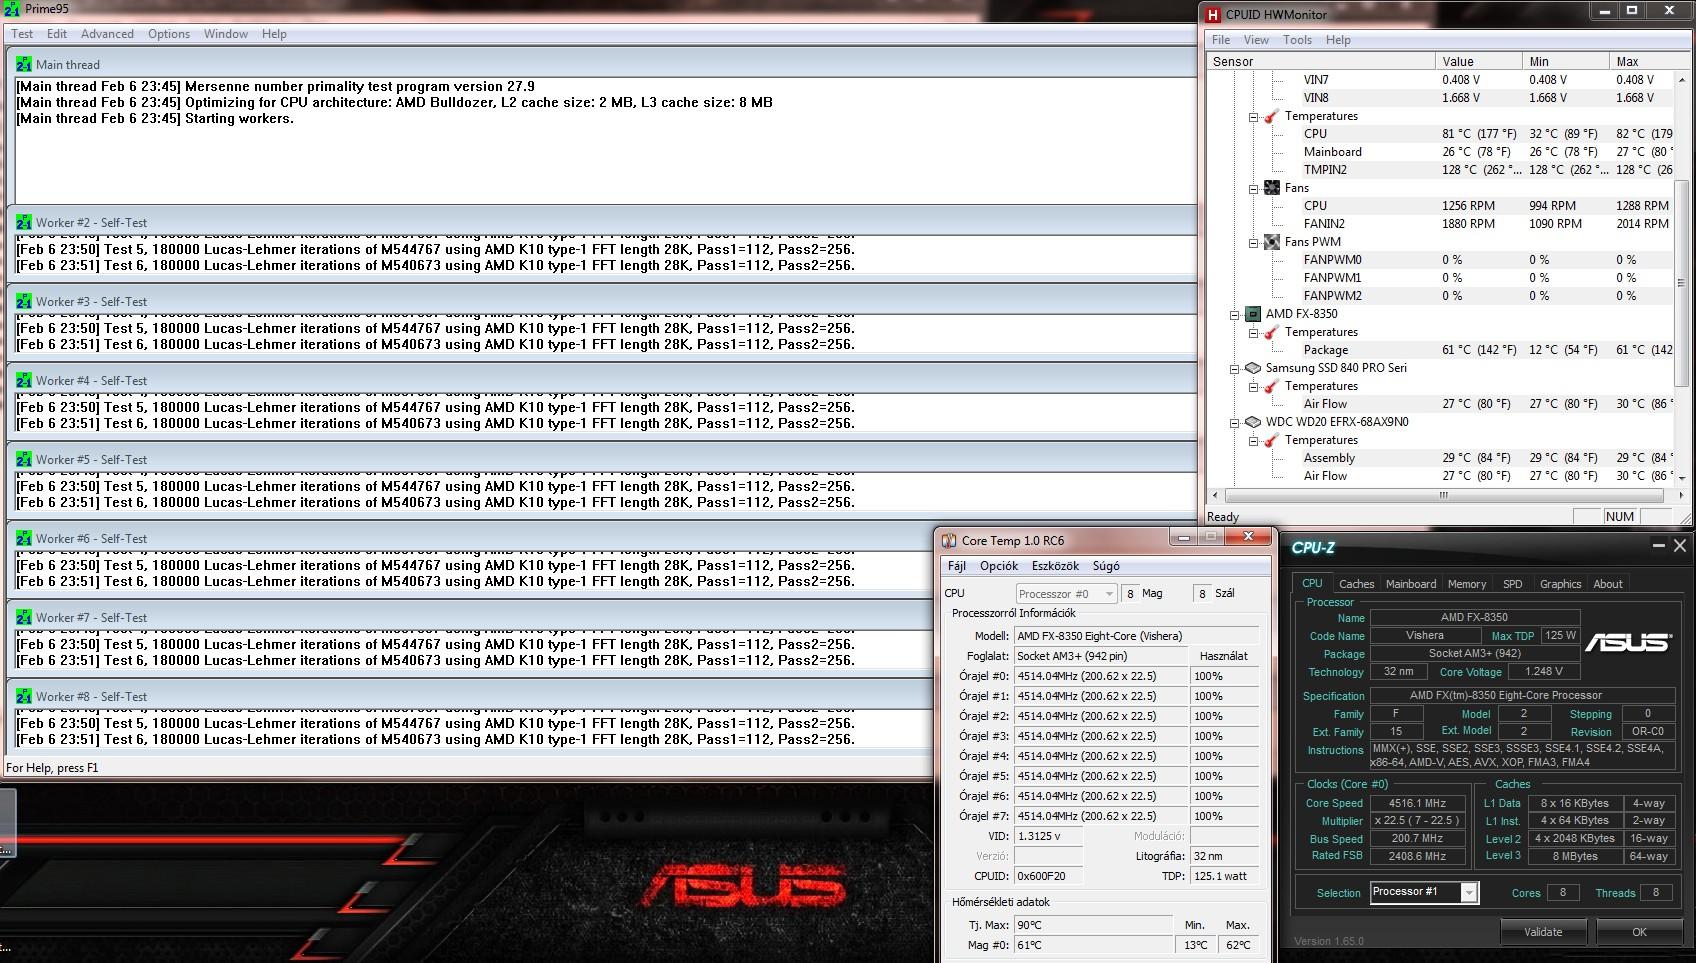Image resolution: width=1696 pixels, height=963 pixels.
Task: Open the Advanced menu in Prime95
Action: click(107, 34)
